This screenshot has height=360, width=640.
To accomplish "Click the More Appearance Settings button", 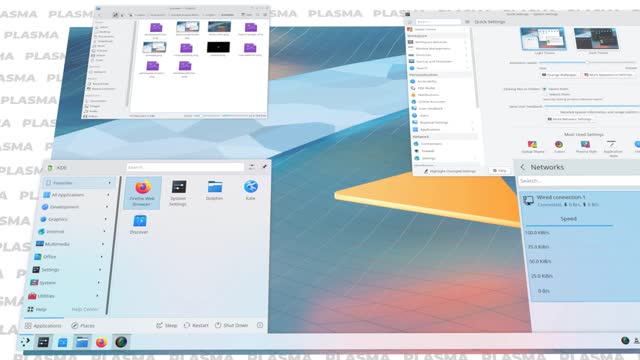I will pos(608,75).
